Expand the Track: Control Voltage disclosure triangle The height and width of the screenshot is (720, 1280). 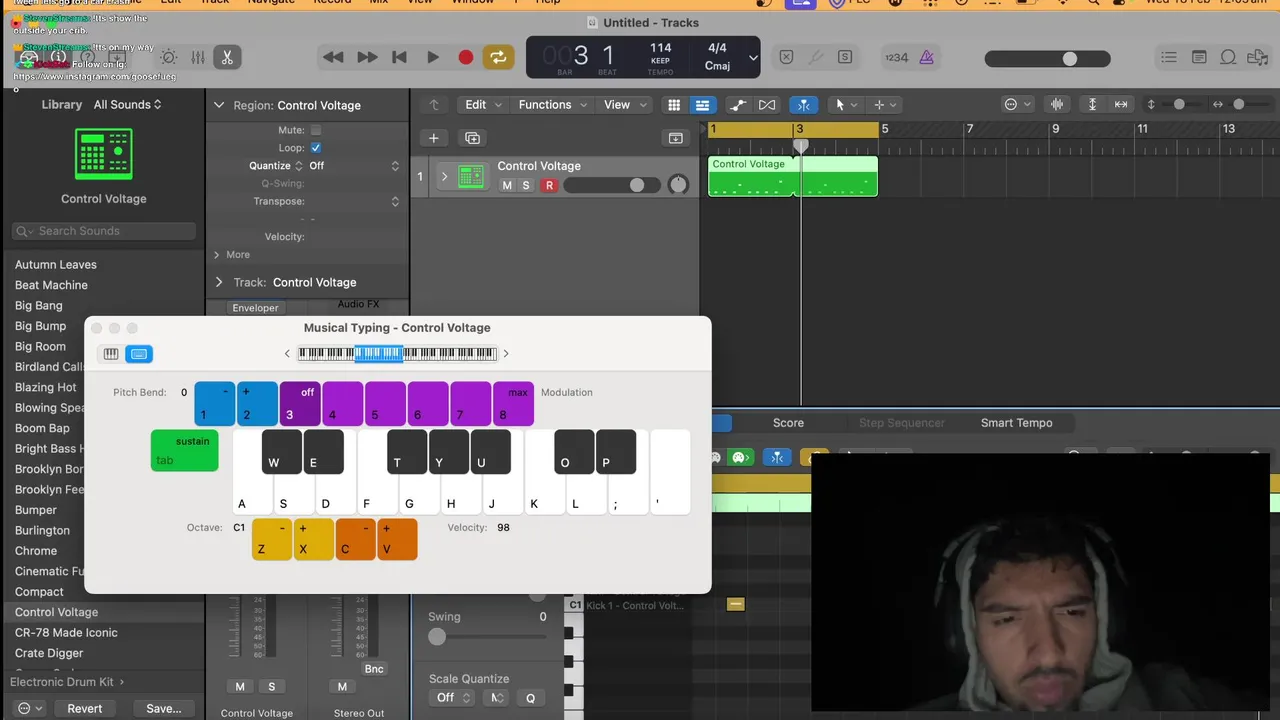pyautogui.click(x=219, y=282)
